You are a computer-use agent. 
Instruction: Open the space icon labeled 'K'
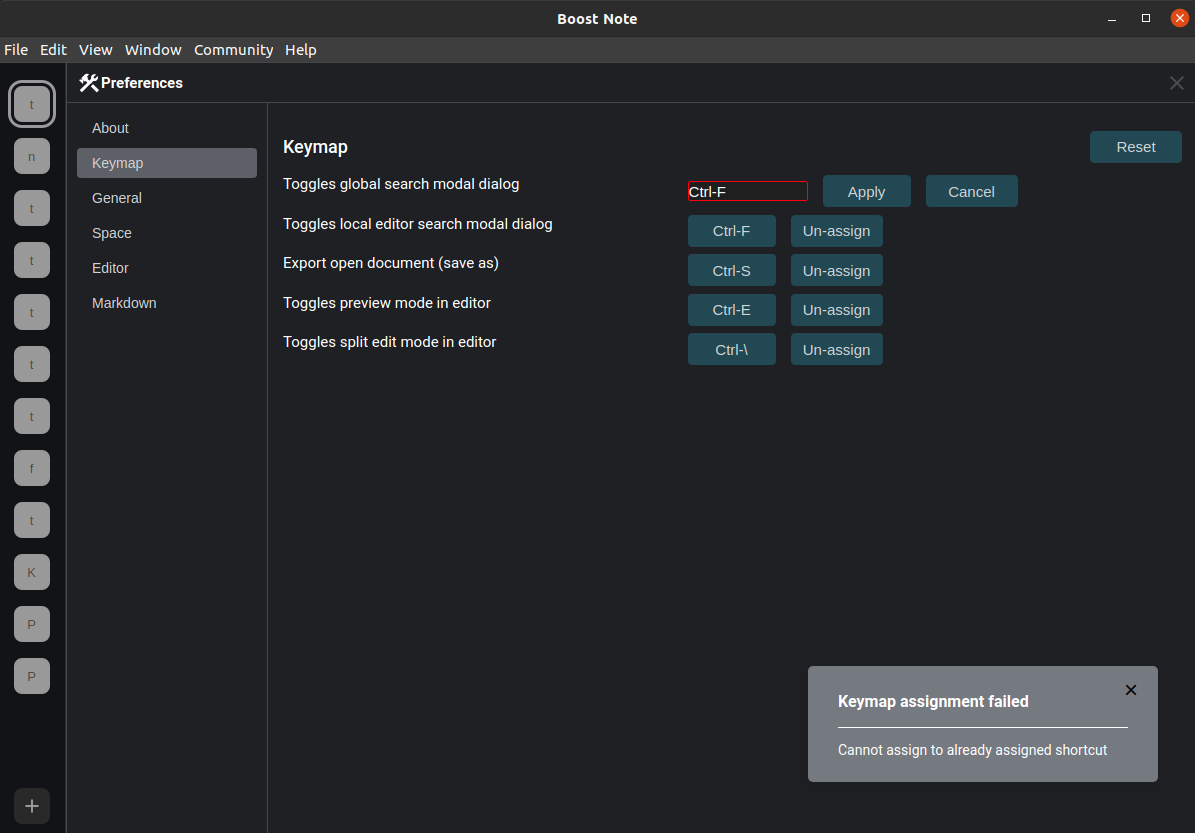point(31,572)
